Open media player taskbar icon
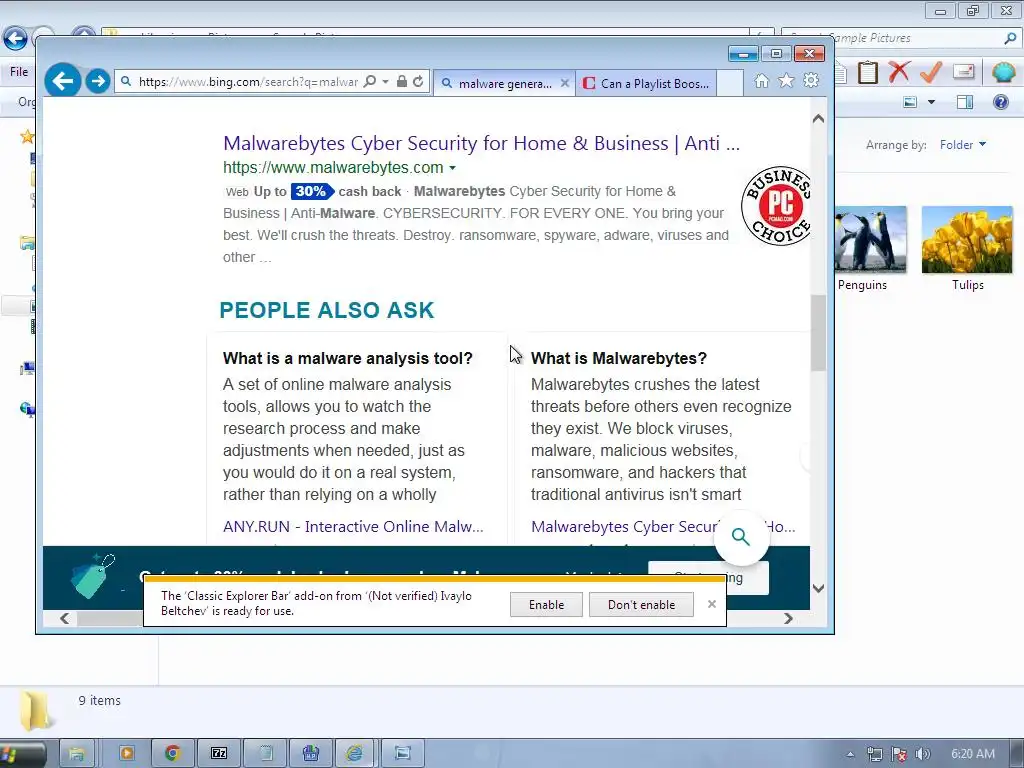Image resolution: width=1024 pixels, height=768 pixels. pyautogui.click(x=127, y=754)
